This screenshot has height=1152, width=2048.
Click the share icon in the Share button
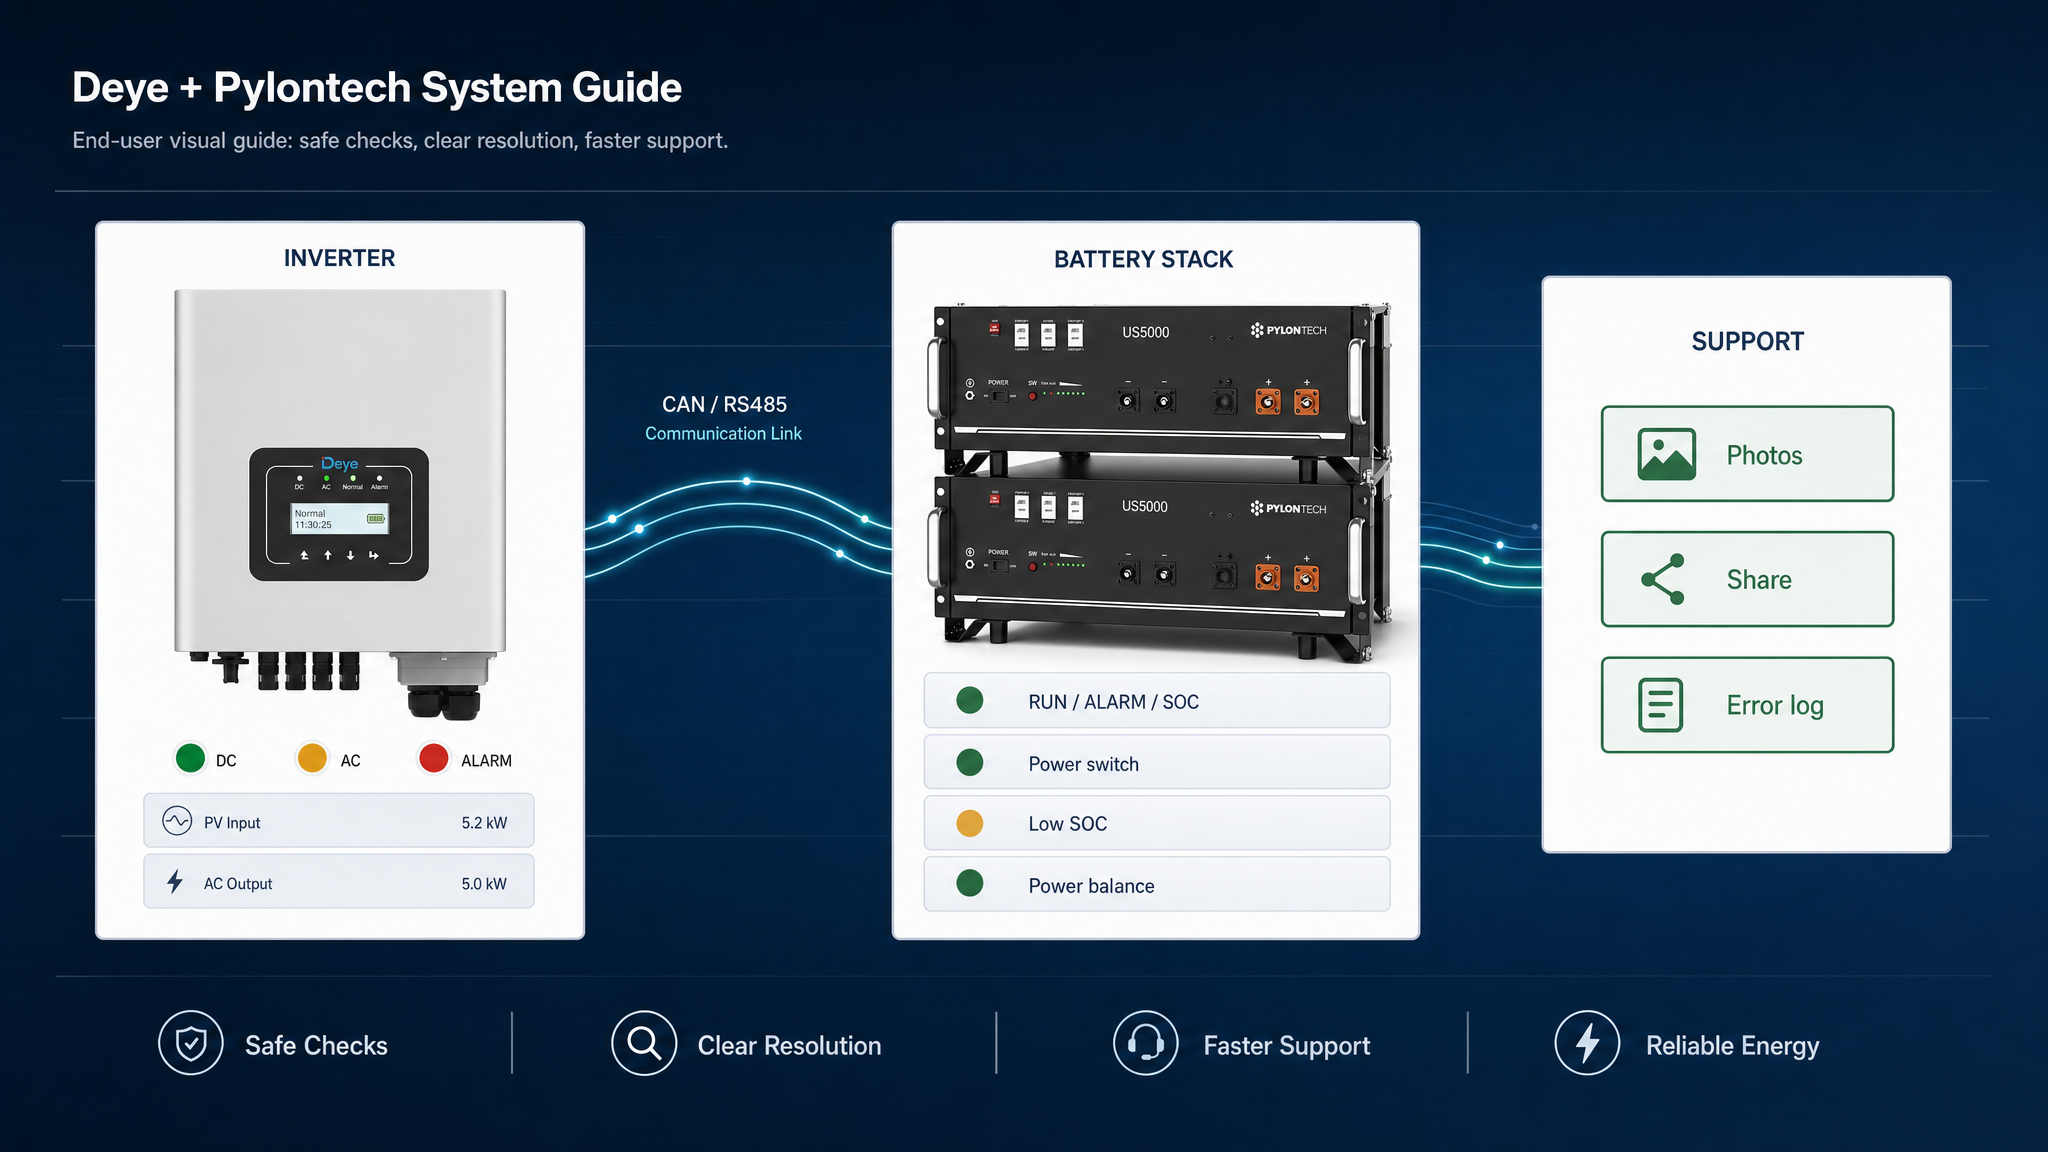click(1663, 579)
